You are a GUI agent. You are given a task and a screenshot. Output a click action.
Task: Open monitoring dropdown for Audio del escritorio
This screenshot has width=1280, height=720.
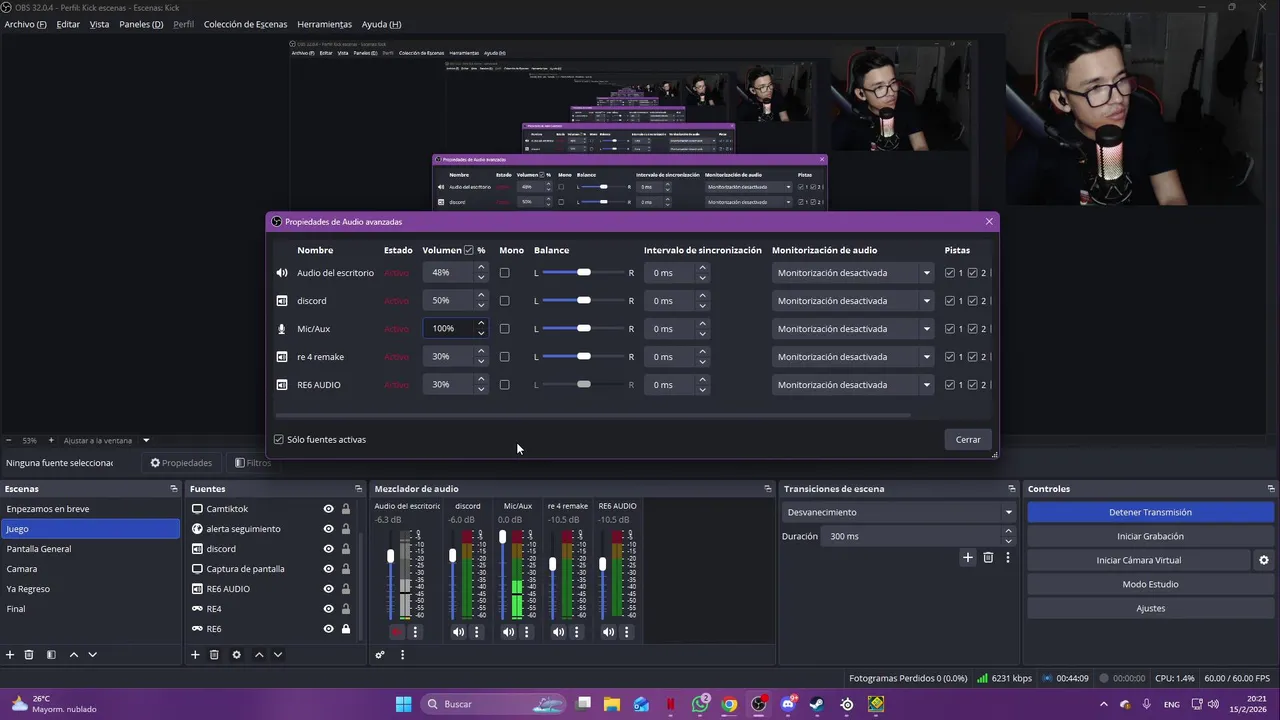pos(854,273)
